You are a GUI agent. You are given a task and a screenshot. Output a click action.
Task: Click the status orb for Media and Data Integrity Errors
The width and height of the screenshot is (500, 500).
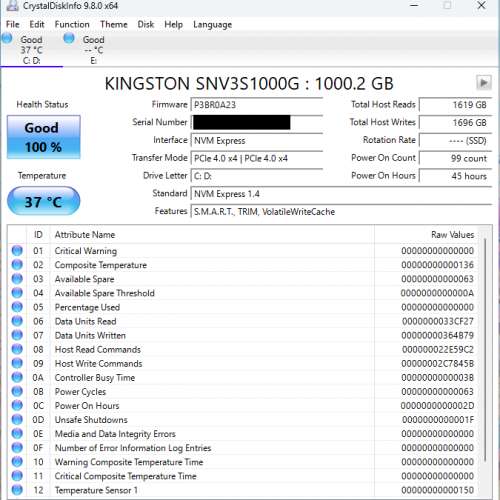tap(17, 433)
